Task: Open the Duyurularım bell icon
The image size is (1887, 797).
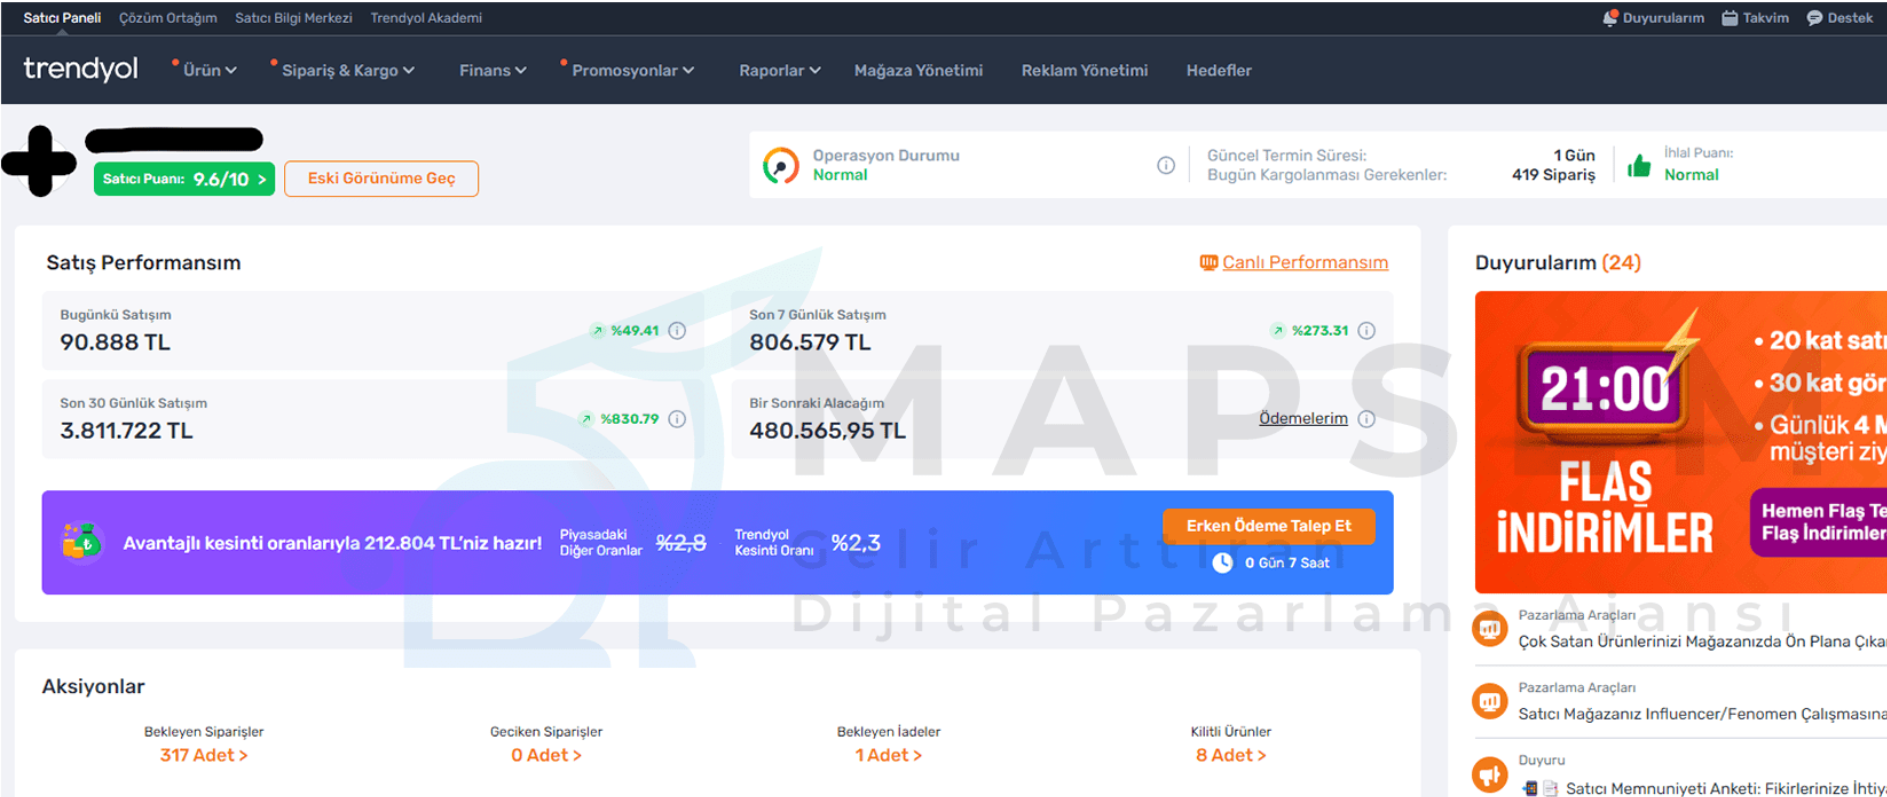Action: pyautogui.click(x=1610, y=18)
